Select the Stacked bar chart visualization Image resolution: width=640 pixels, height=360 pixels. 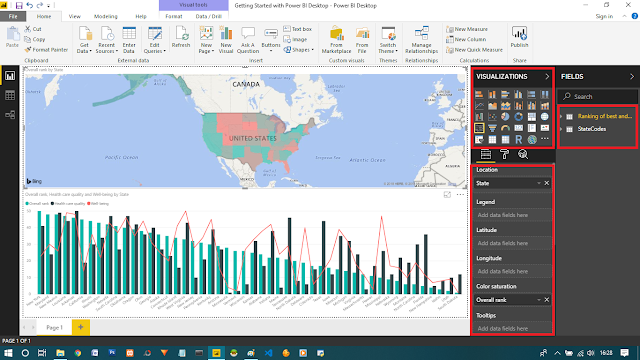click(479, 95)
